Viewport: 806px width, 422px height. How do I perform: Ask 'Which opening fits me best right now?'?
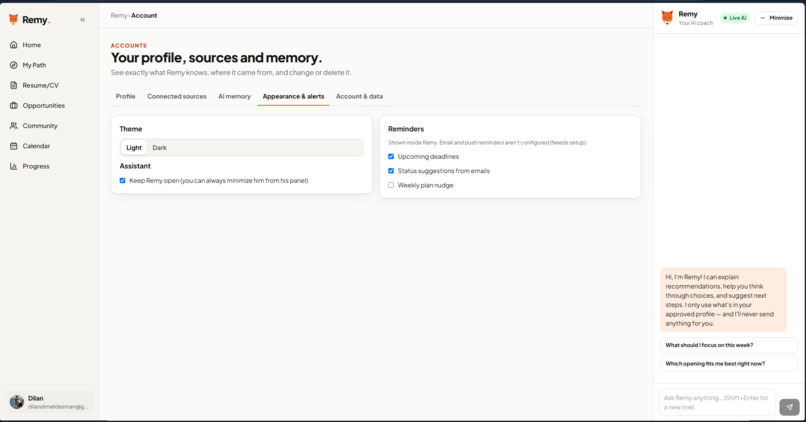728,363
